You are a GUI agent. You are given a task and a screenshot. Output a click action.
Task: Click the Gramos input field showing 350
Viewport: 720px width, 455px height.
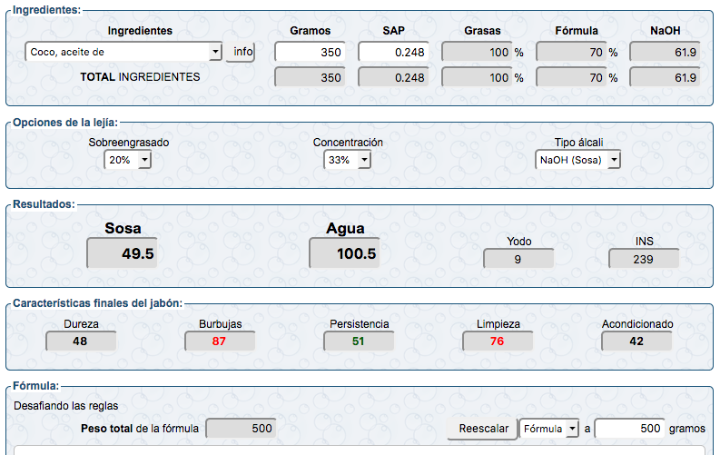[310, 52]
